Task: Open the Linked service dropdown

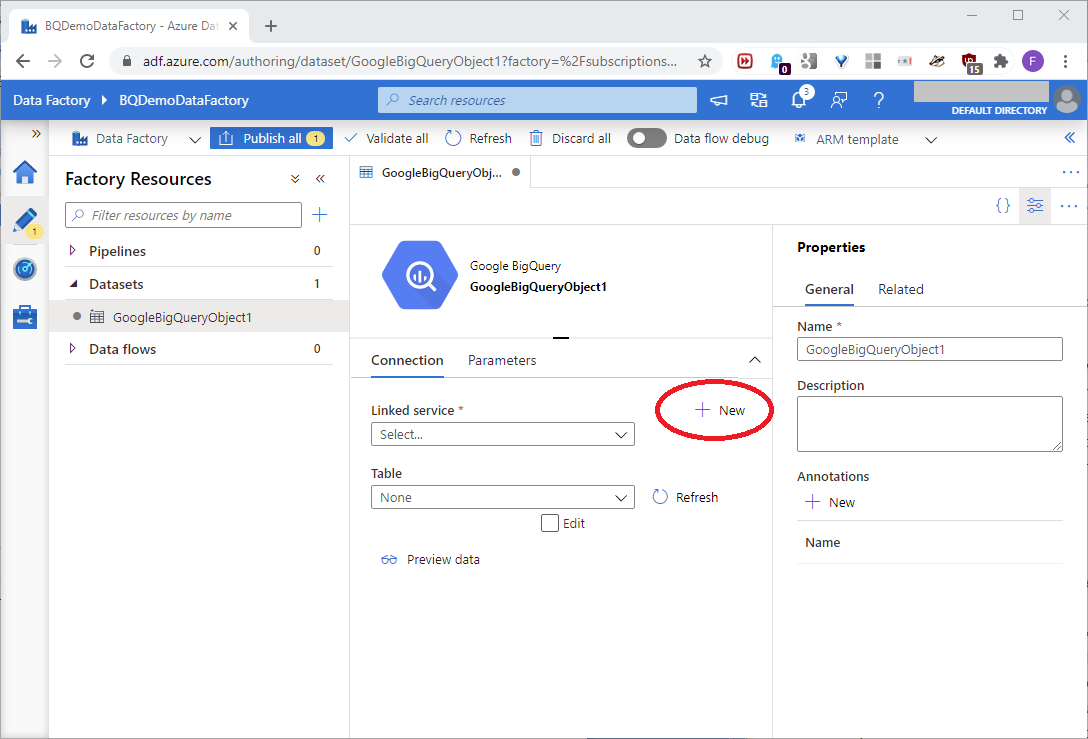Action: tap(502, 435)
